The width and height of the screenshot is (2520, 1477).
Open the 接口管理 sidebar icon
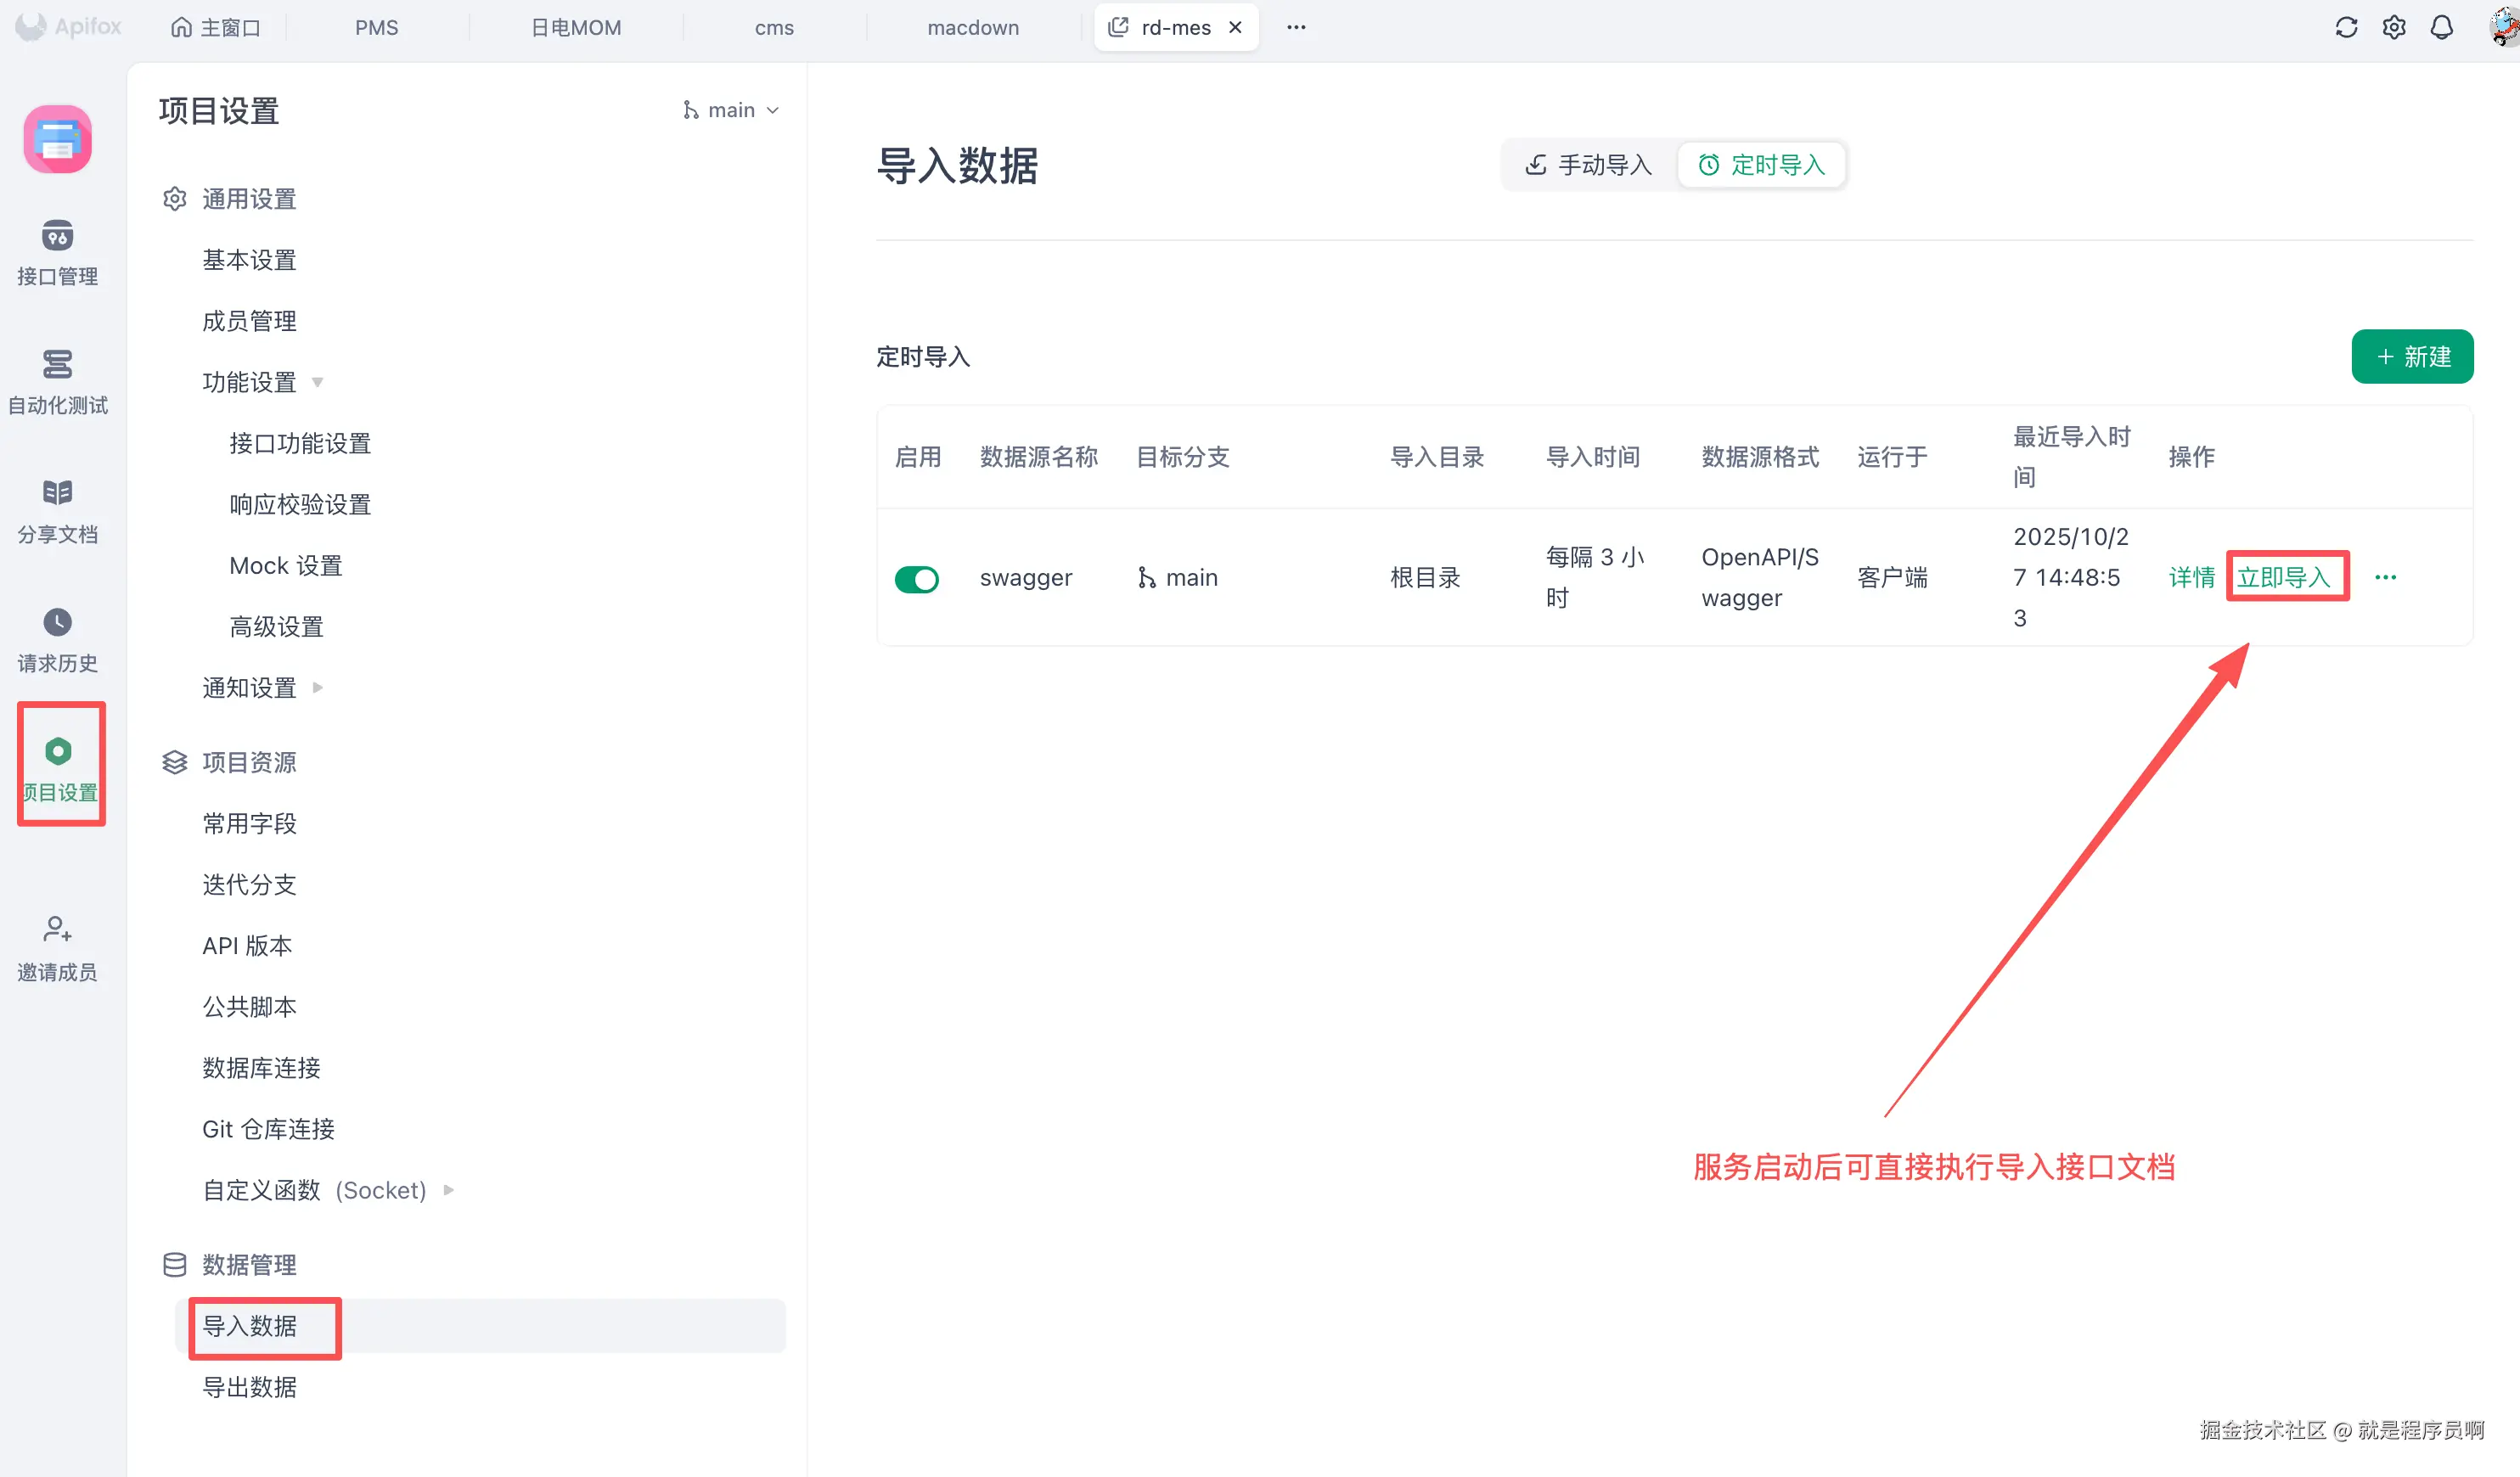[x=57, y=236]
